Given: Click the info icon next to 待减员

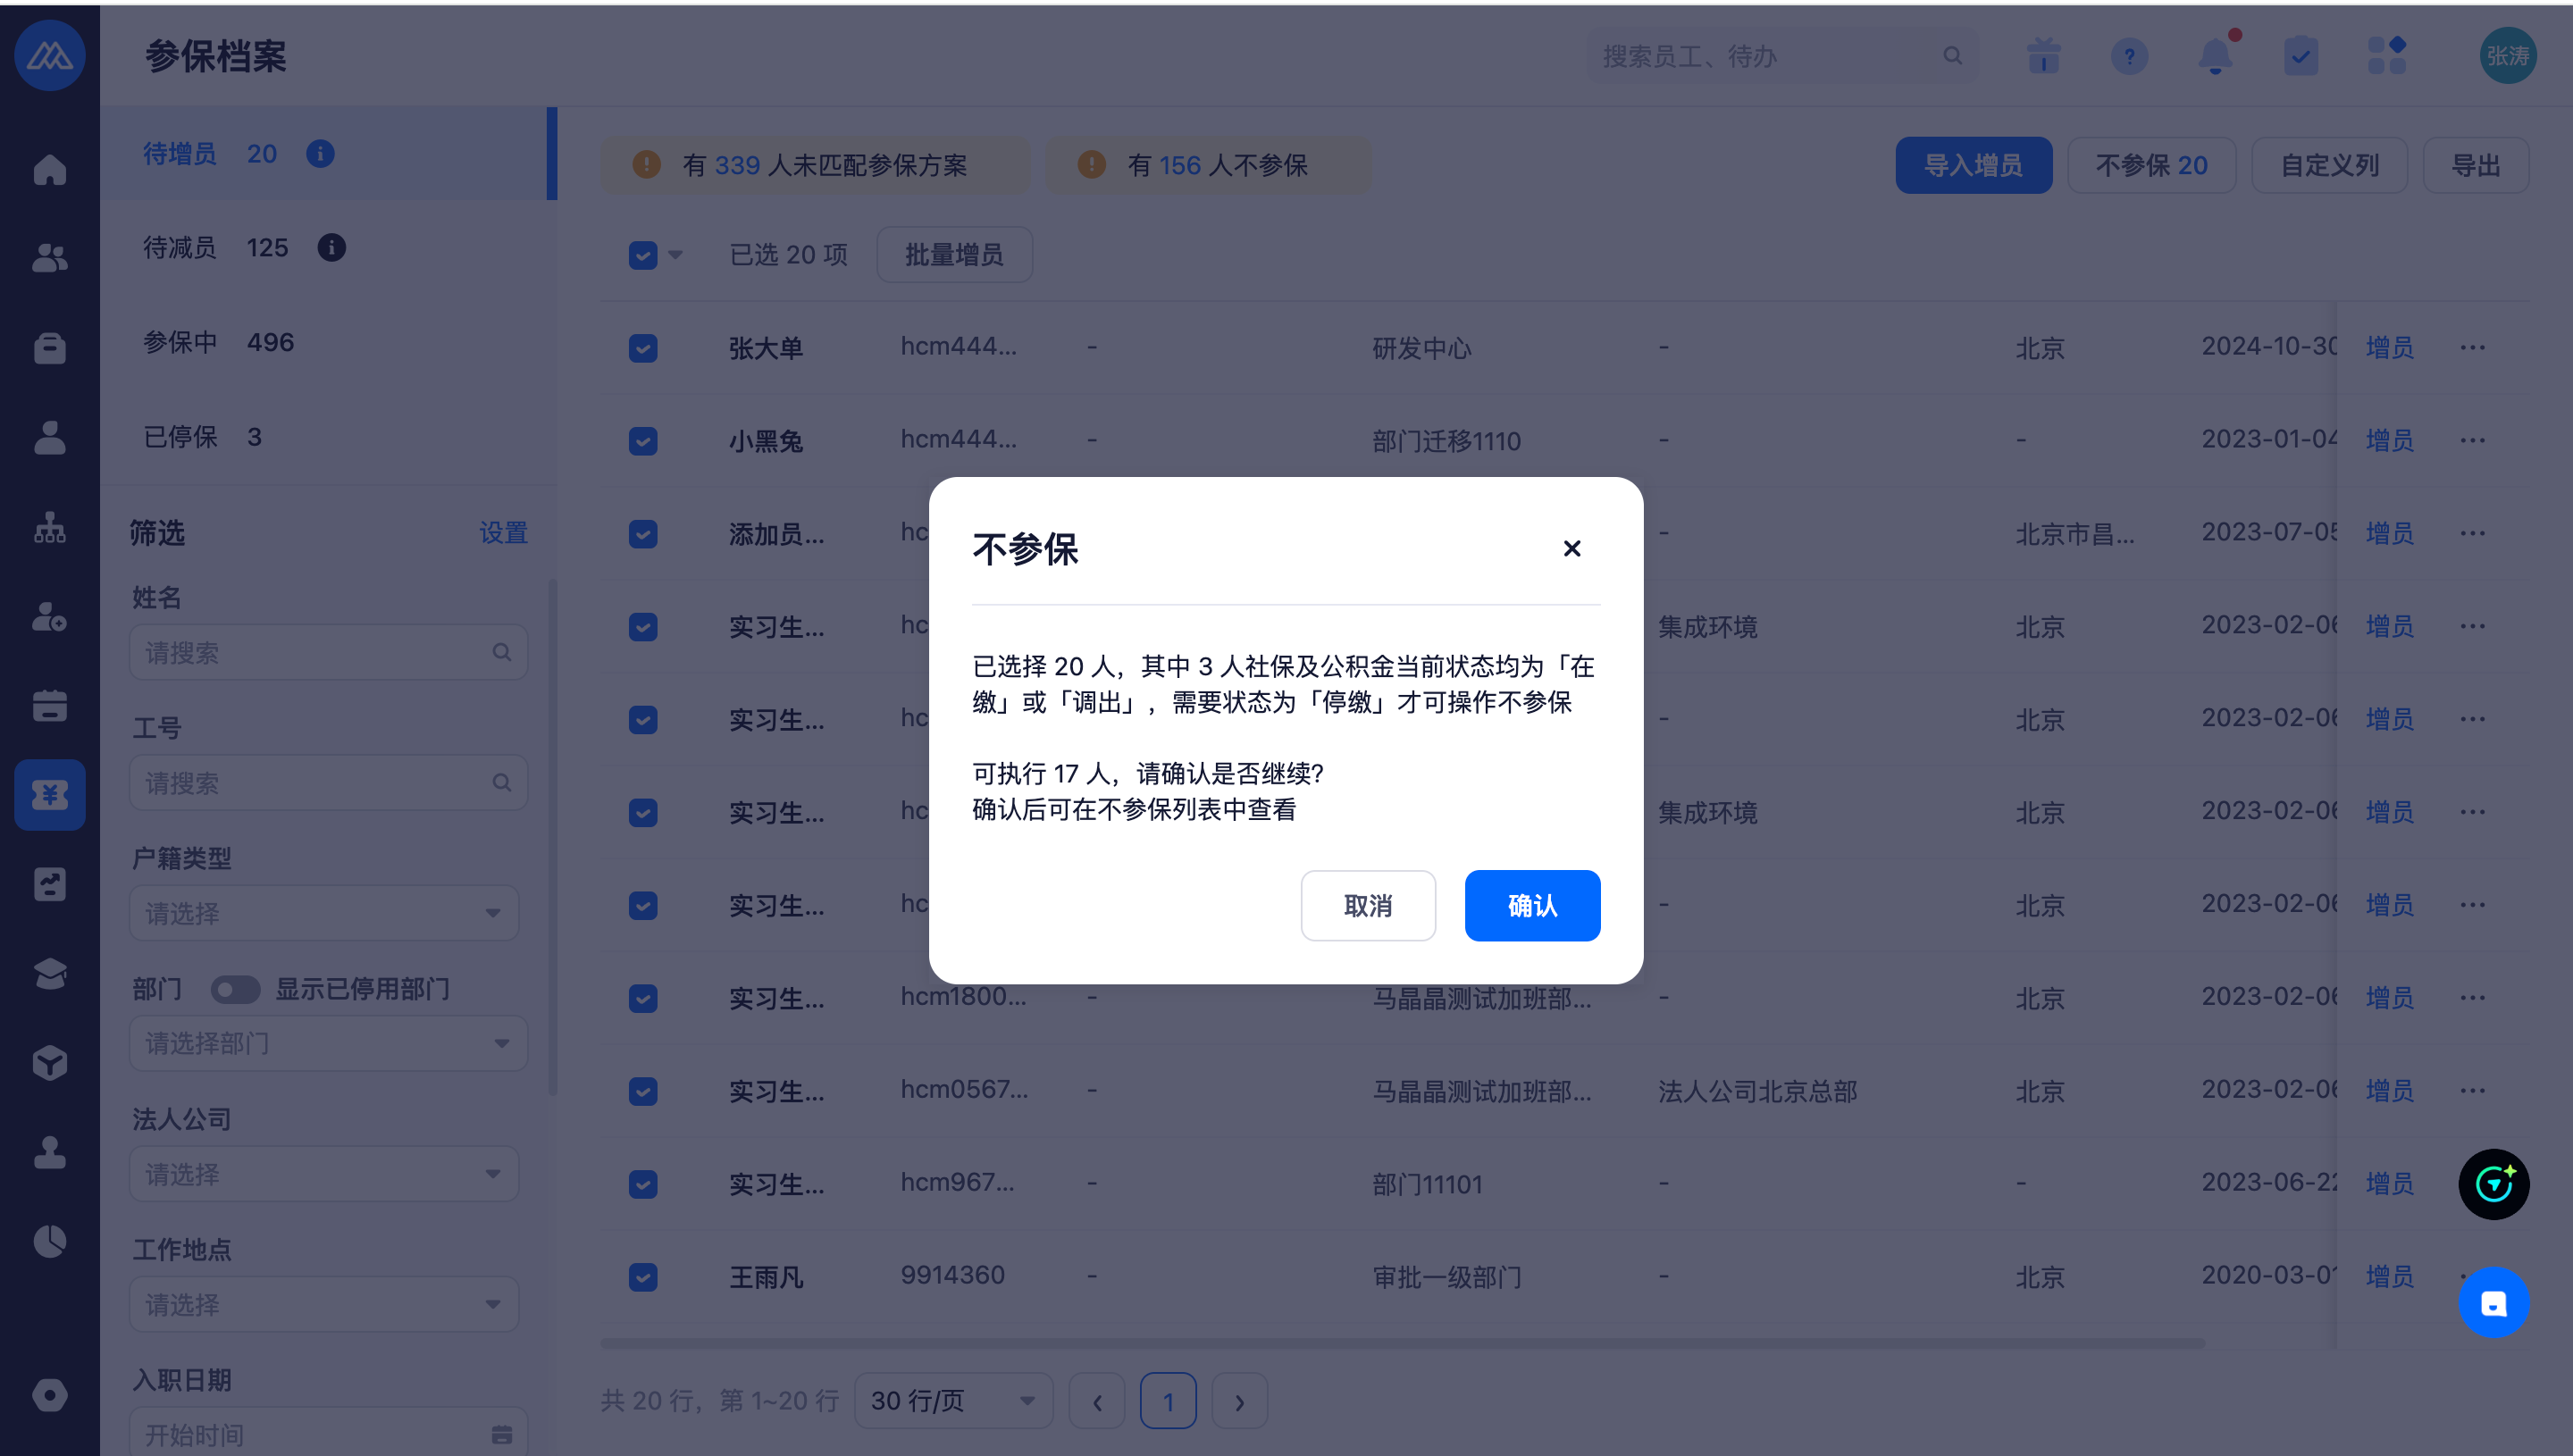Looking at the screenshot, I should tap(331, 247).
